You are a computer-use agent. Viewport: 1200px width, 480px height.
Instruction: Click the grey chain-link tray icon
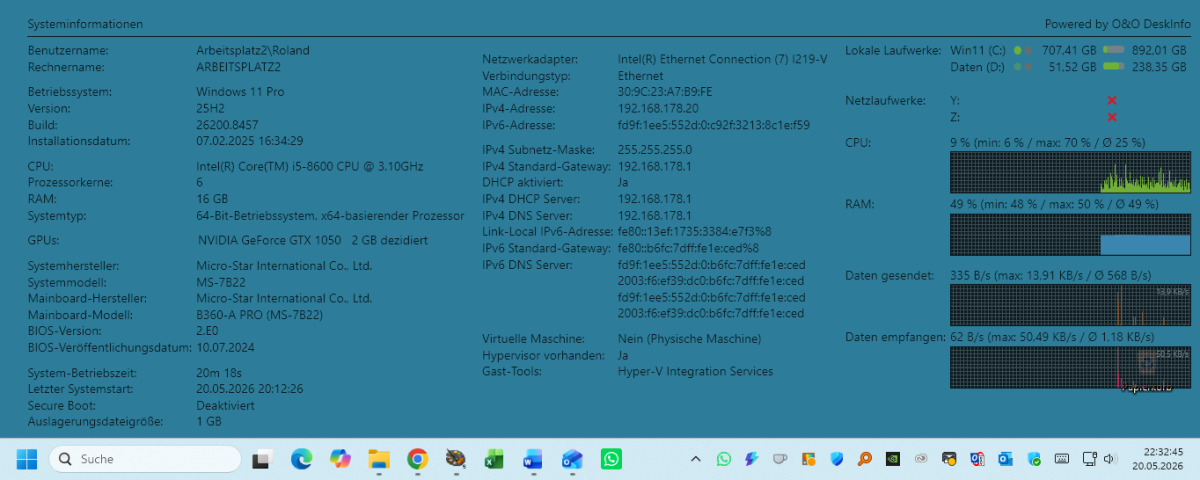(921, 459)
